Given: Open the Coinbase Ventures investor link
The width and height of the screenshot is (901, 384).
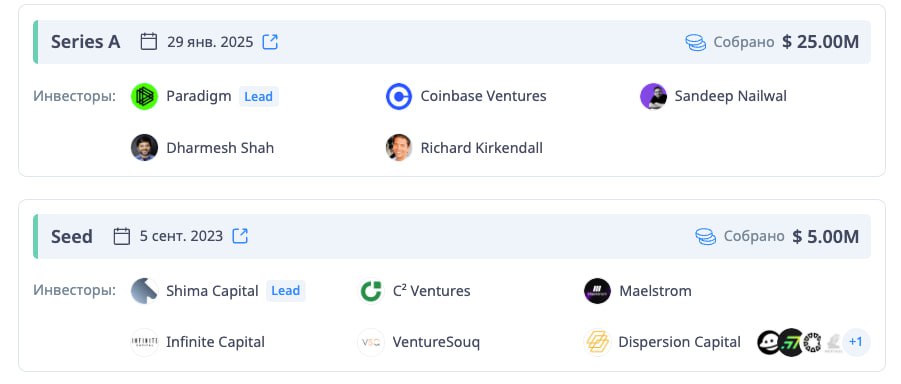Looking at the screenshot, I should tap(483, 96).
